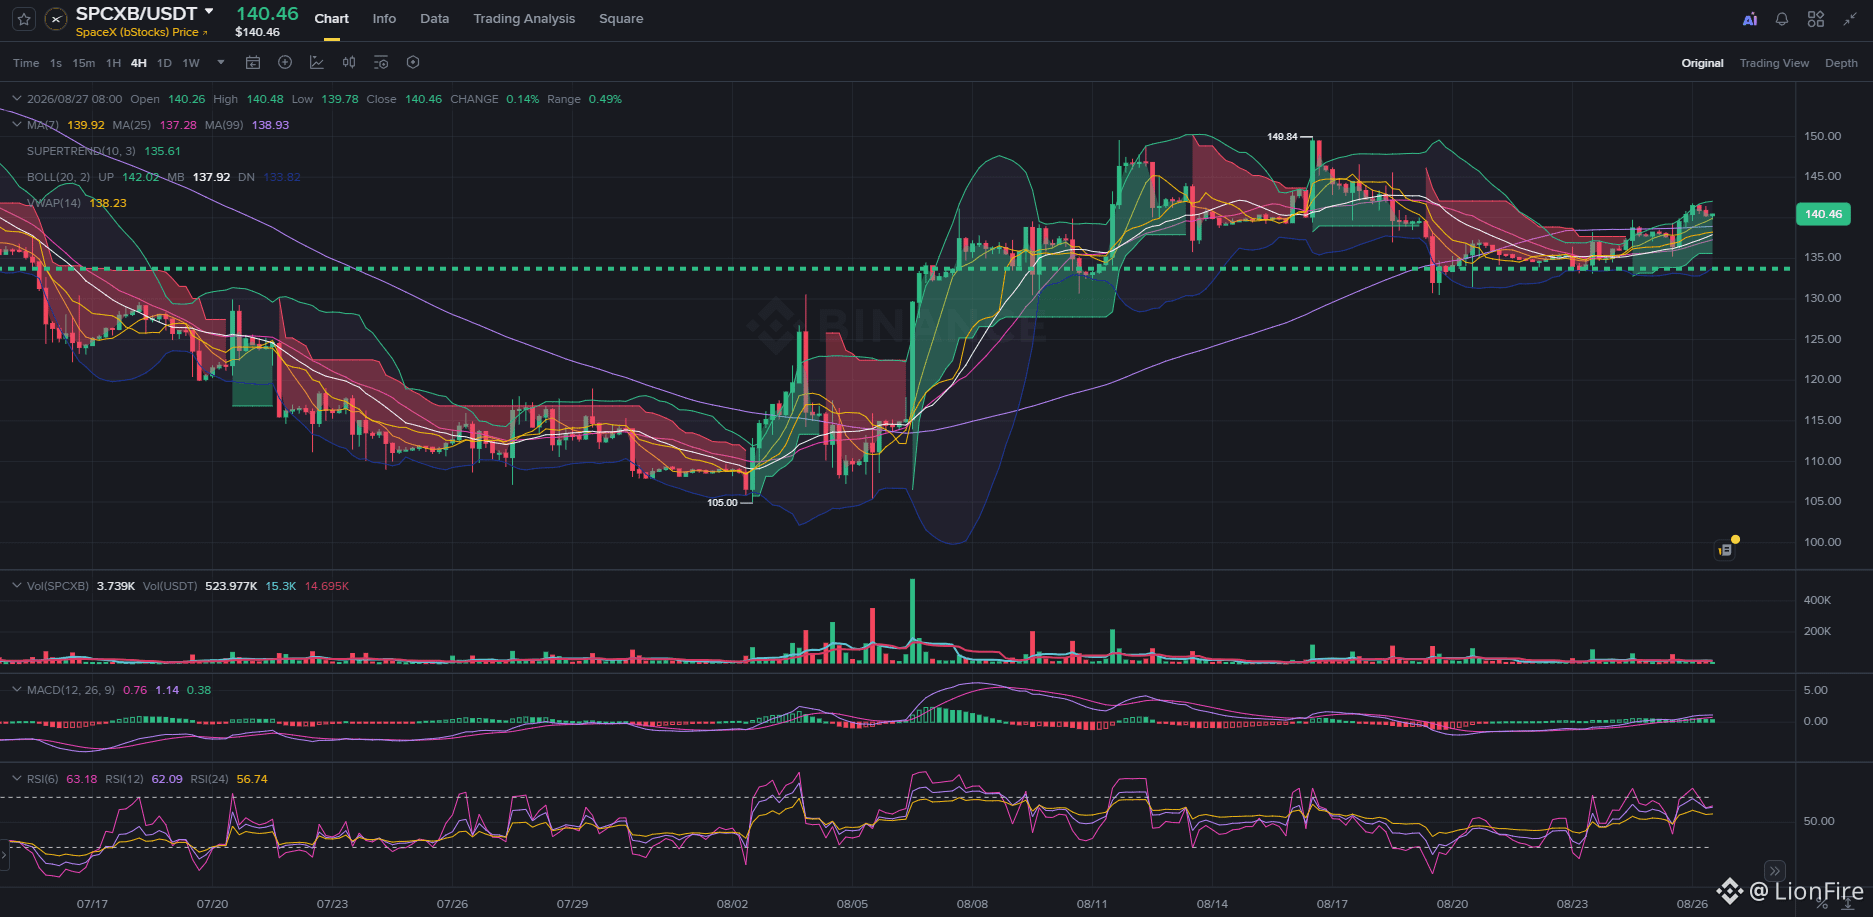Open the technical indicators line-chart icon
Viewport: 1873px width, 917px height.
point(317,63)
